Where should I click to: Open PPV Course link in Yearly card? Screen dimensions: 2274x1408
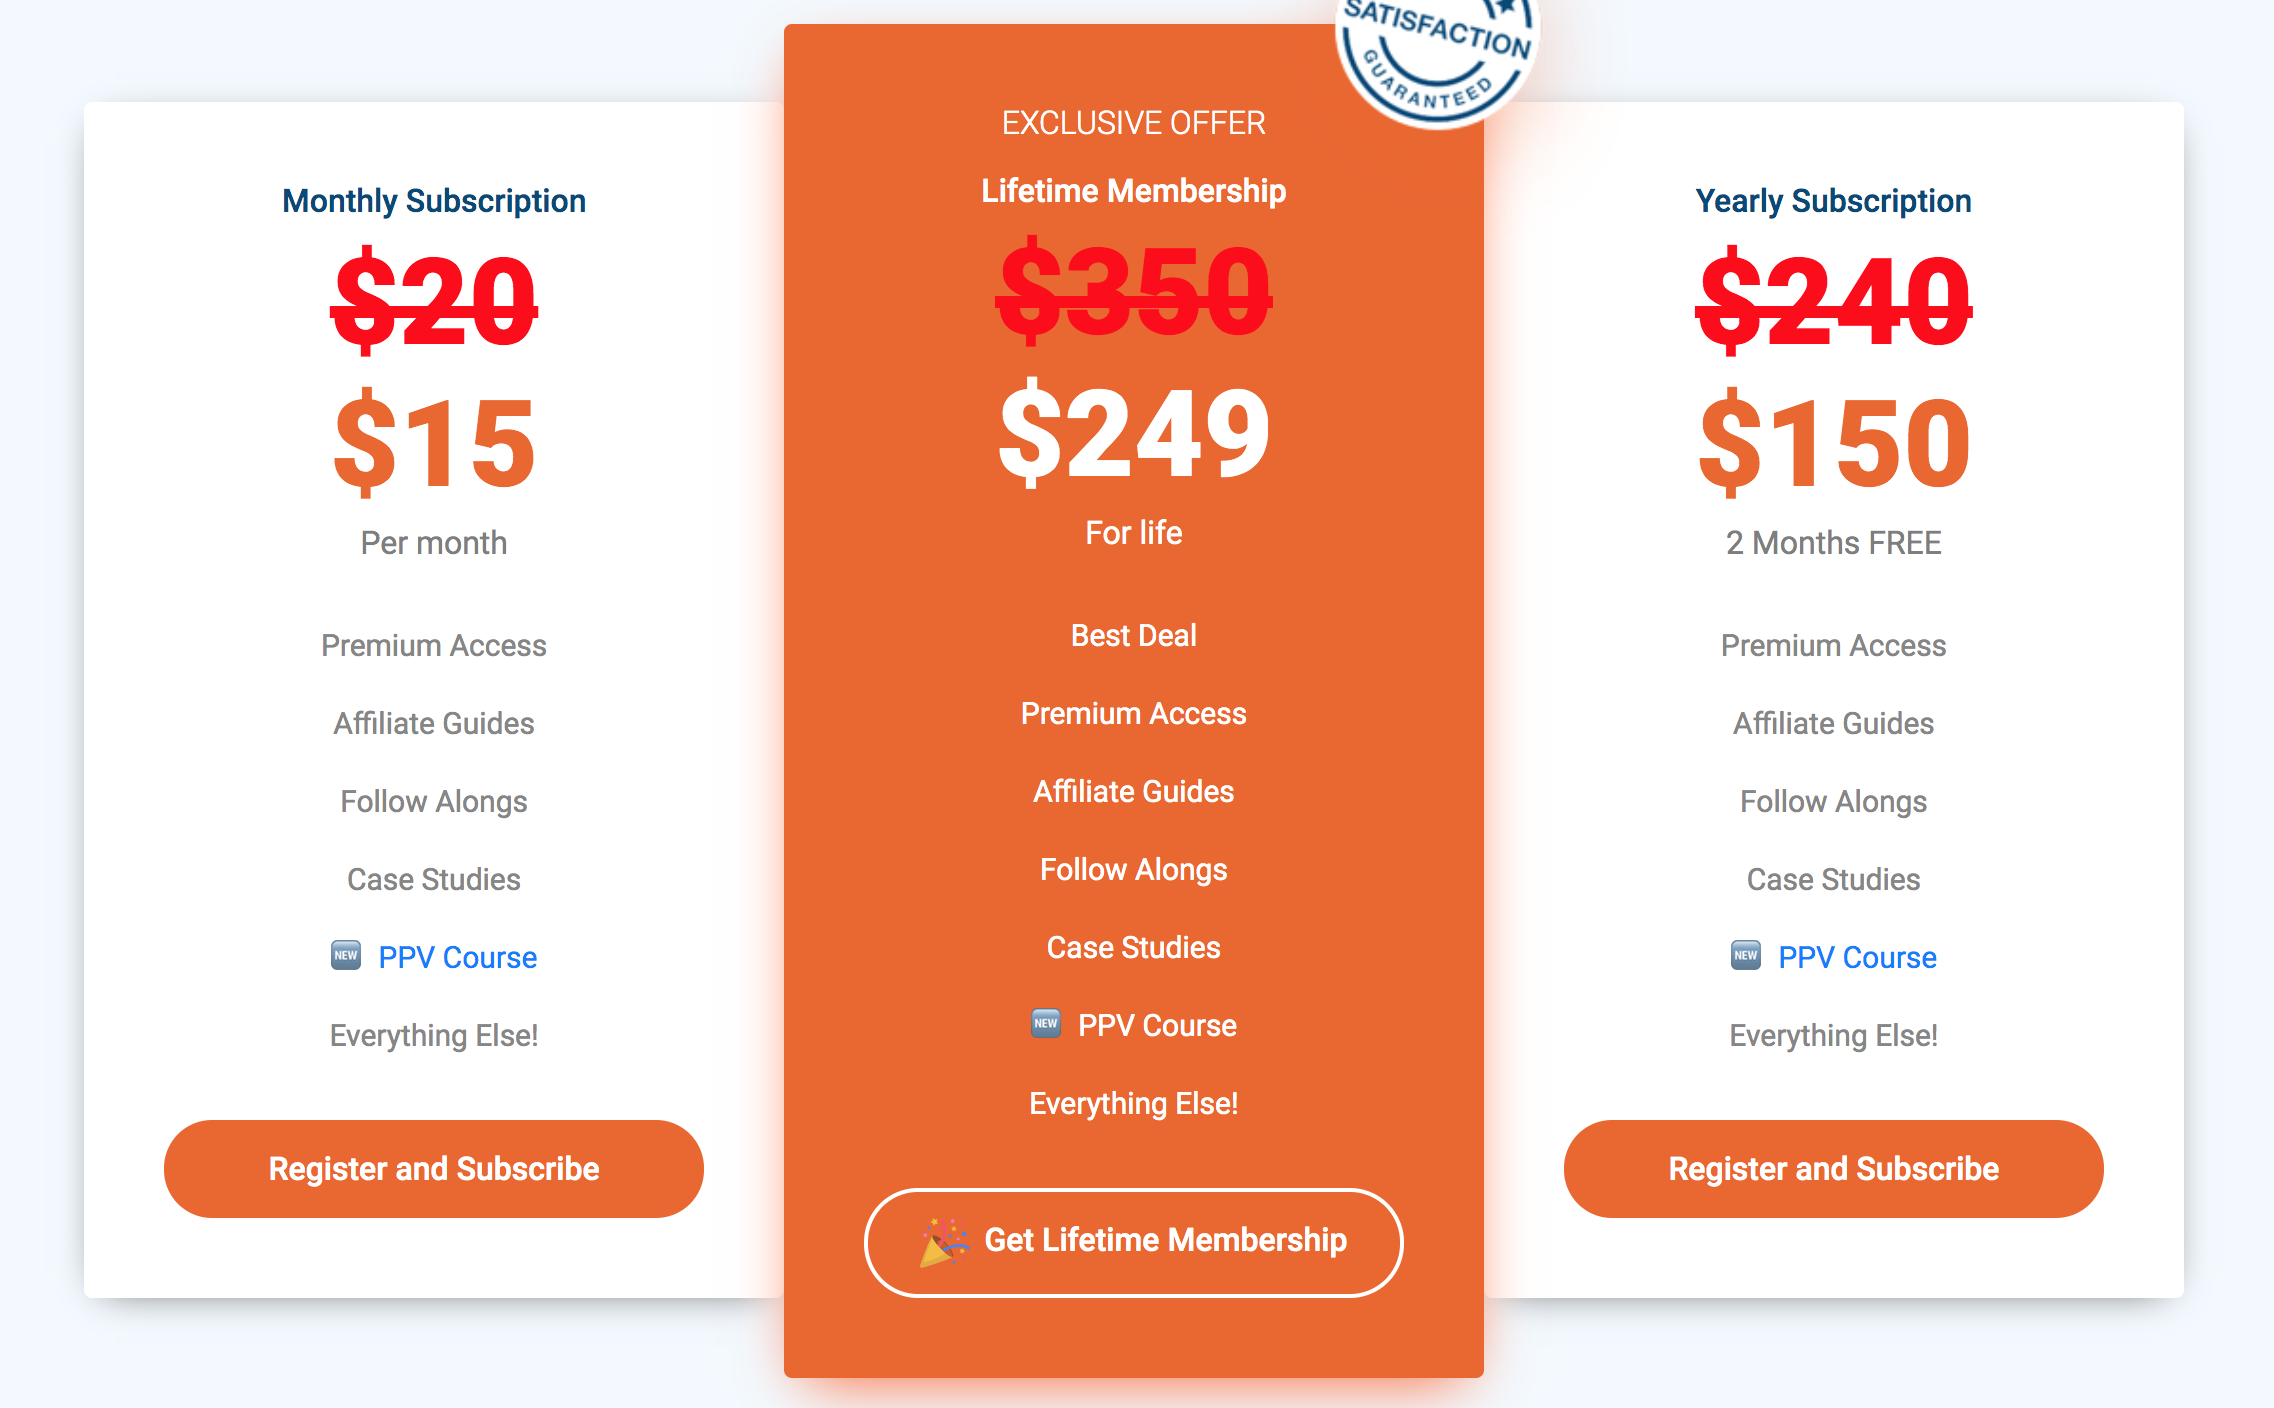tap(1857, 957)
